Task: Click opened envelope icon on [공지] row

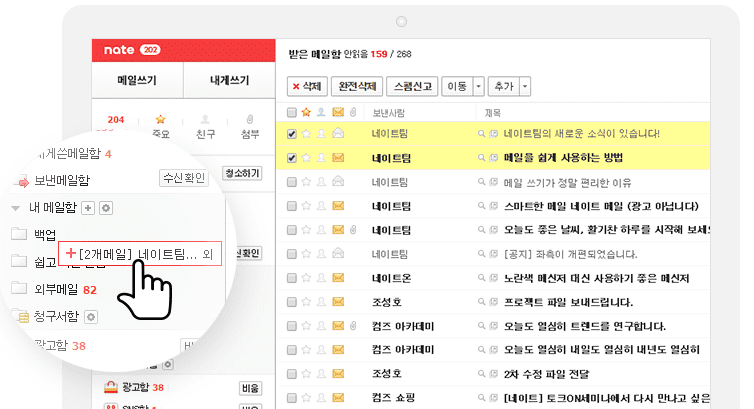Action: click(338, 253)
